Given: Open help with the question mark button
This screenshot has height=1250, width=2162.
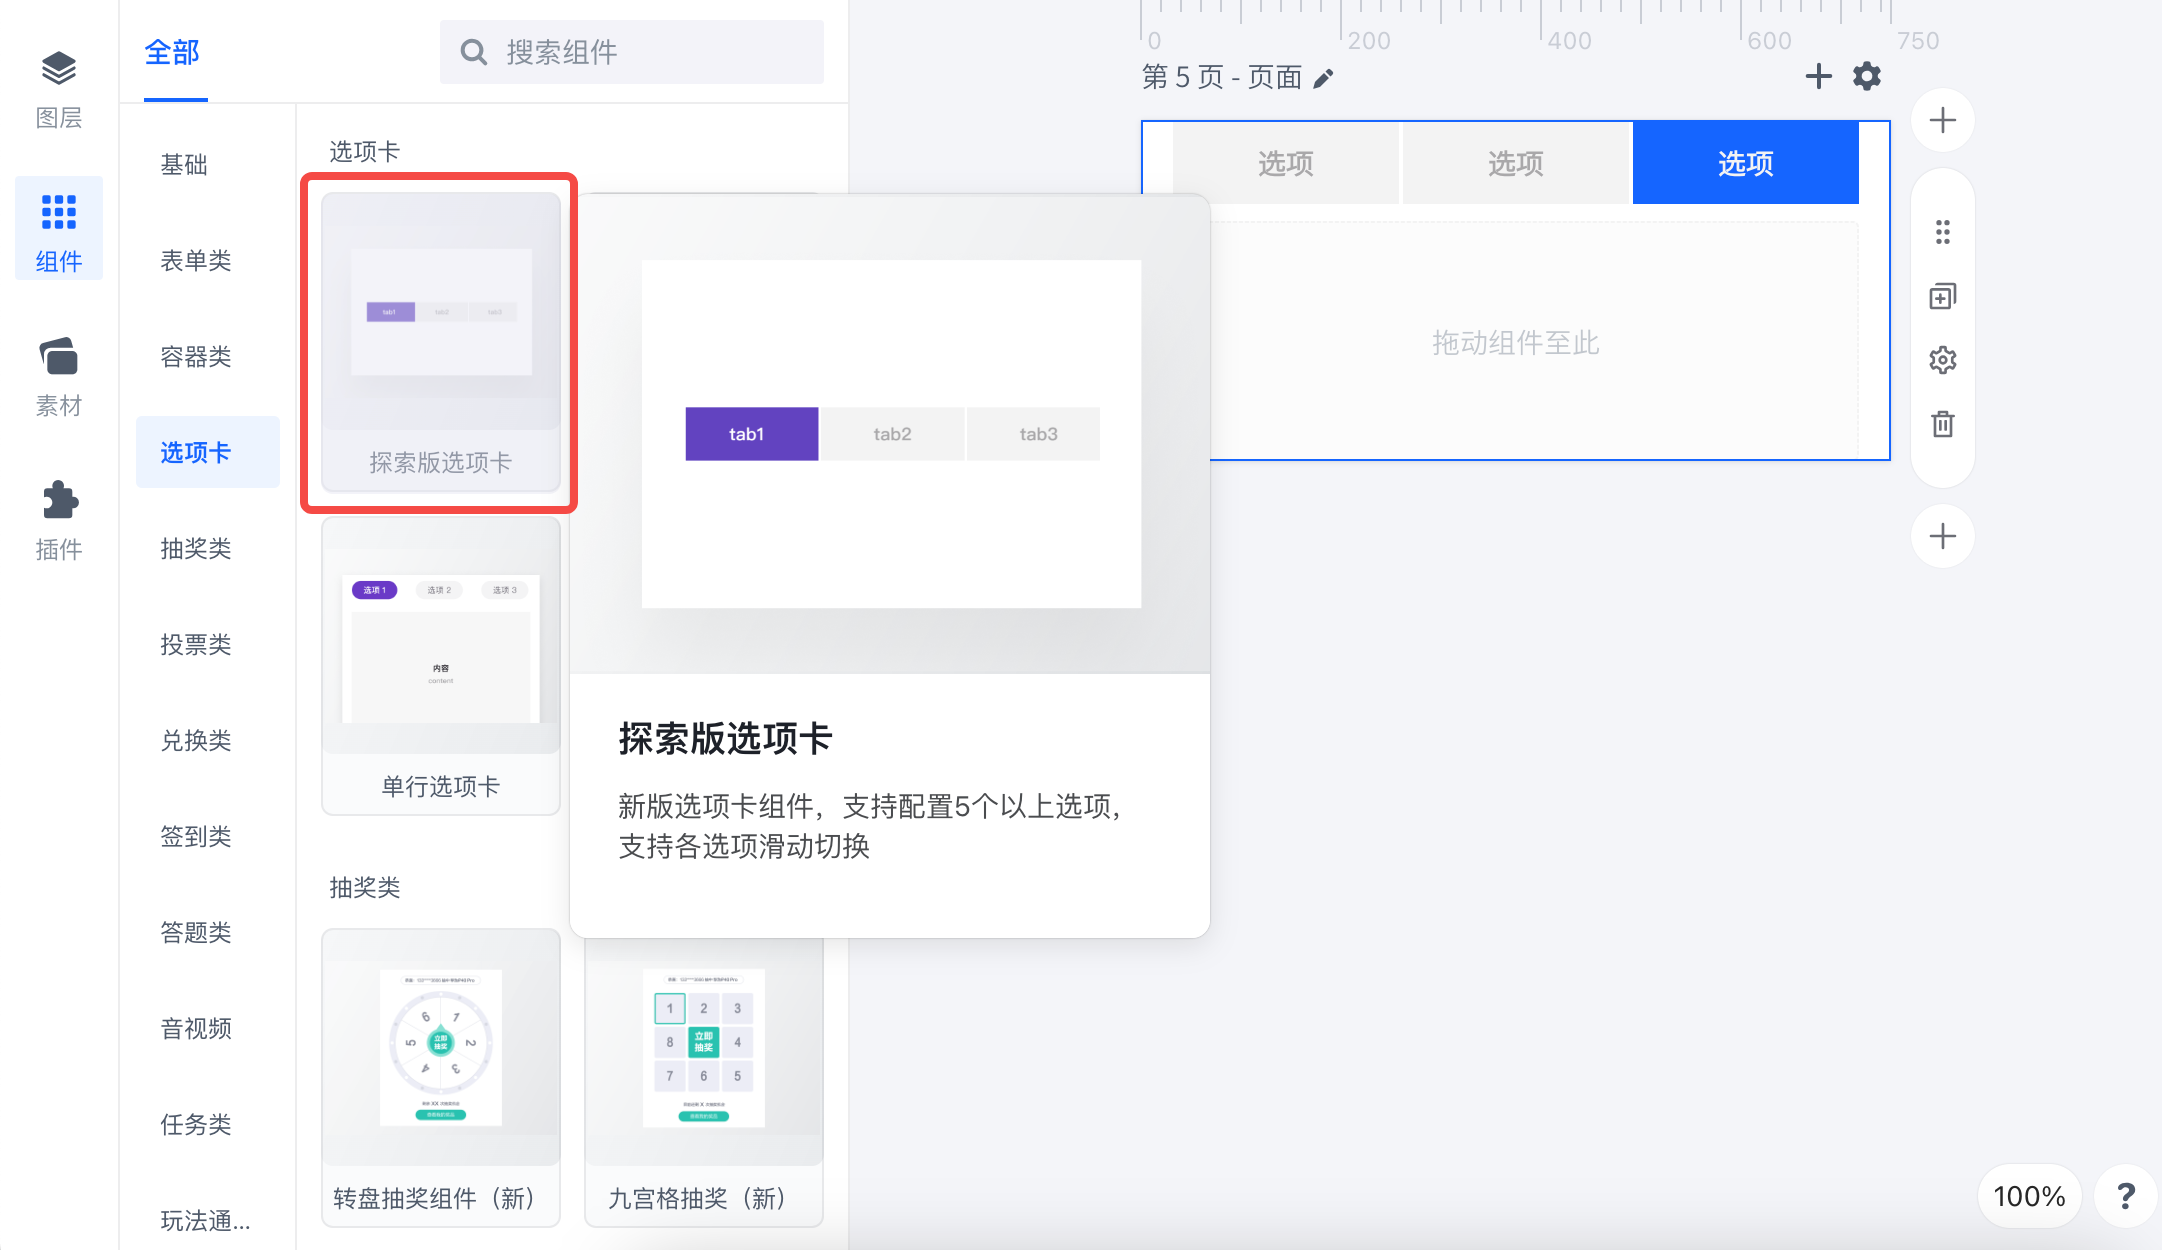Looking at the screenshot, I should click(x=2126, y=1196).
